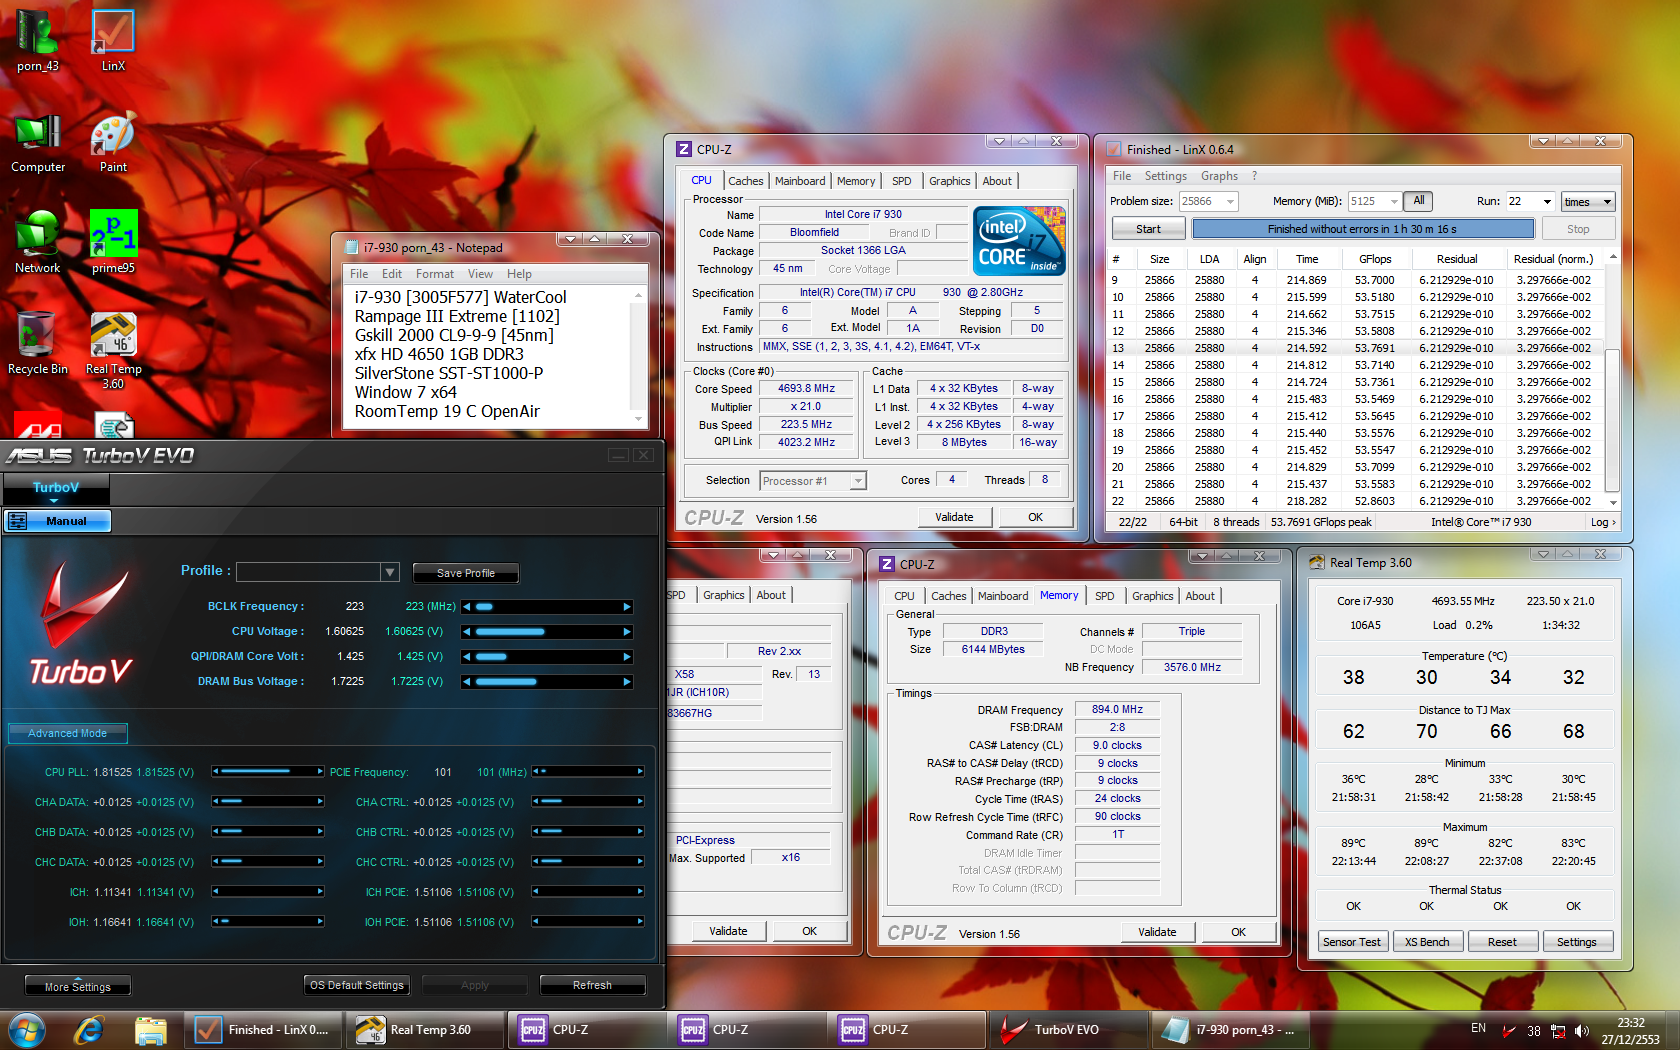The width and height of the screenshot is (1680, 1050).
Task: Click the QPI/DRAM Core Volt slider track
Action: coord(547,657)
